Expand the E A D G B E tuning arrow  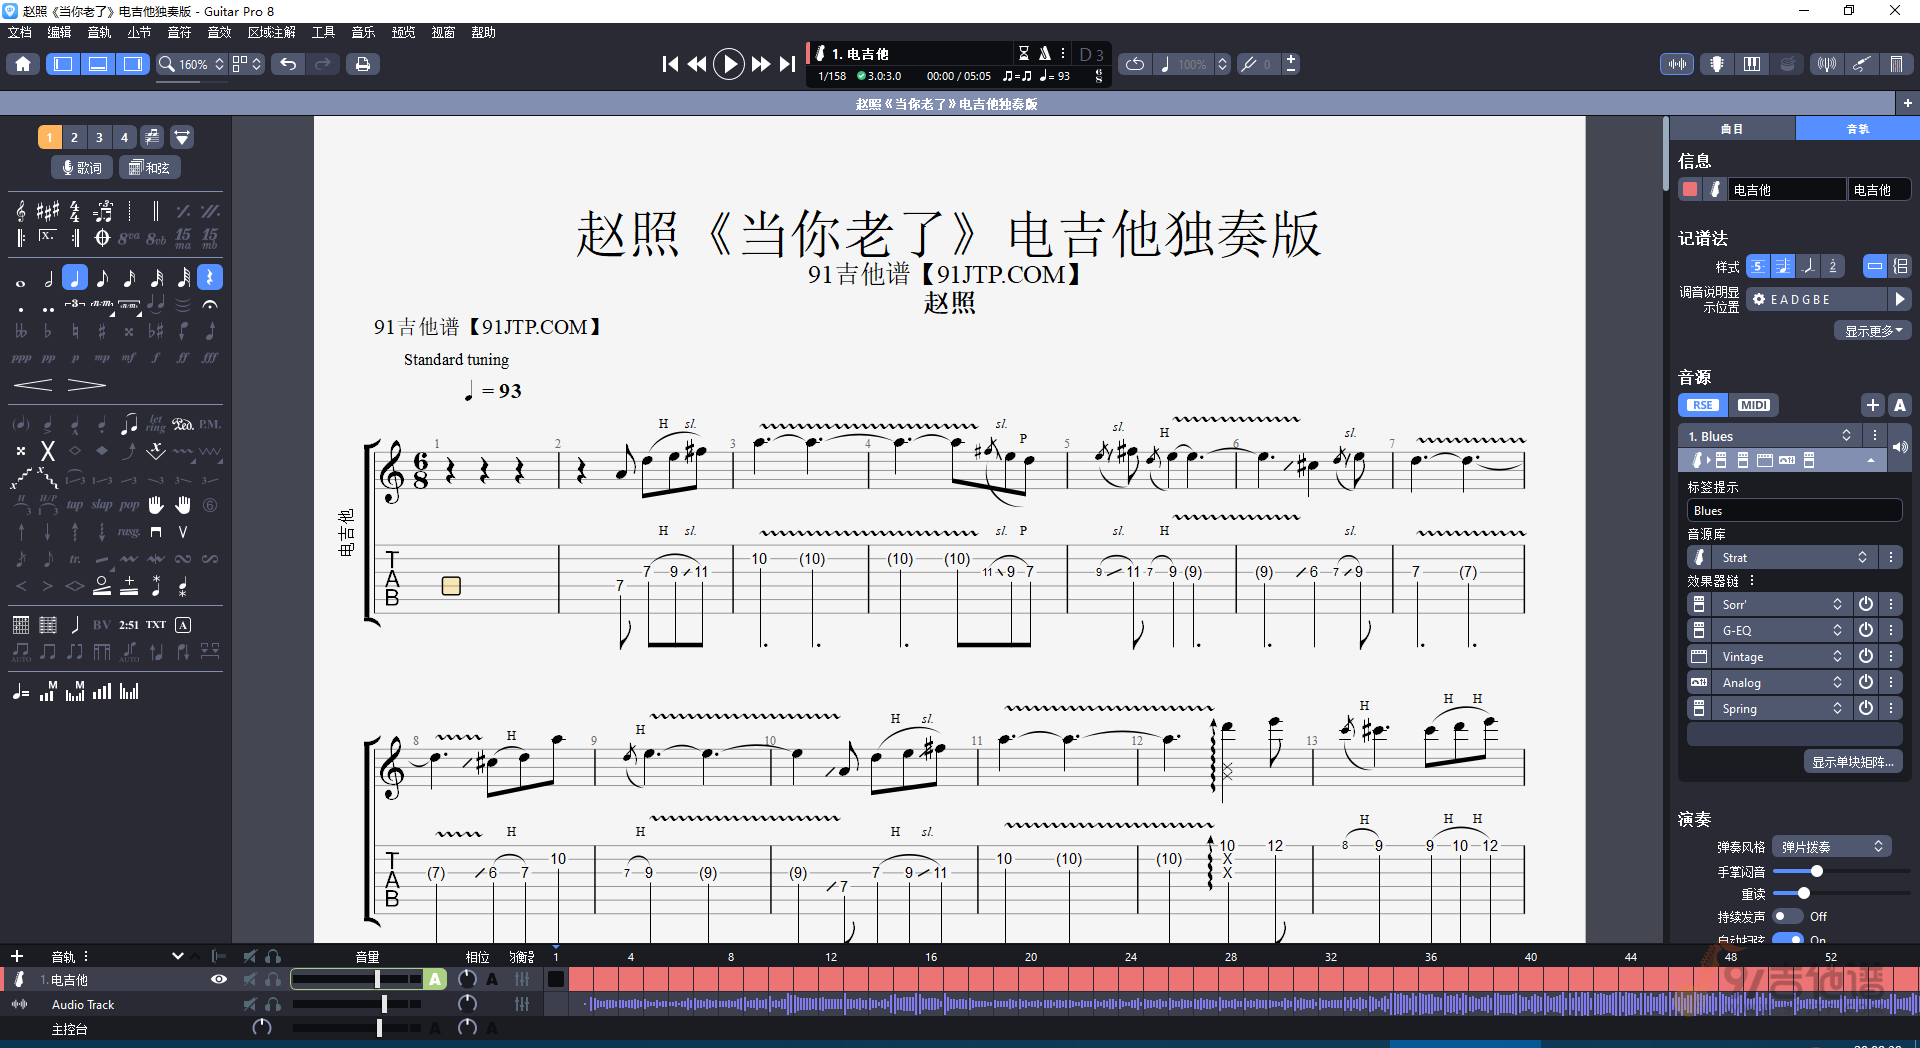1900,299
